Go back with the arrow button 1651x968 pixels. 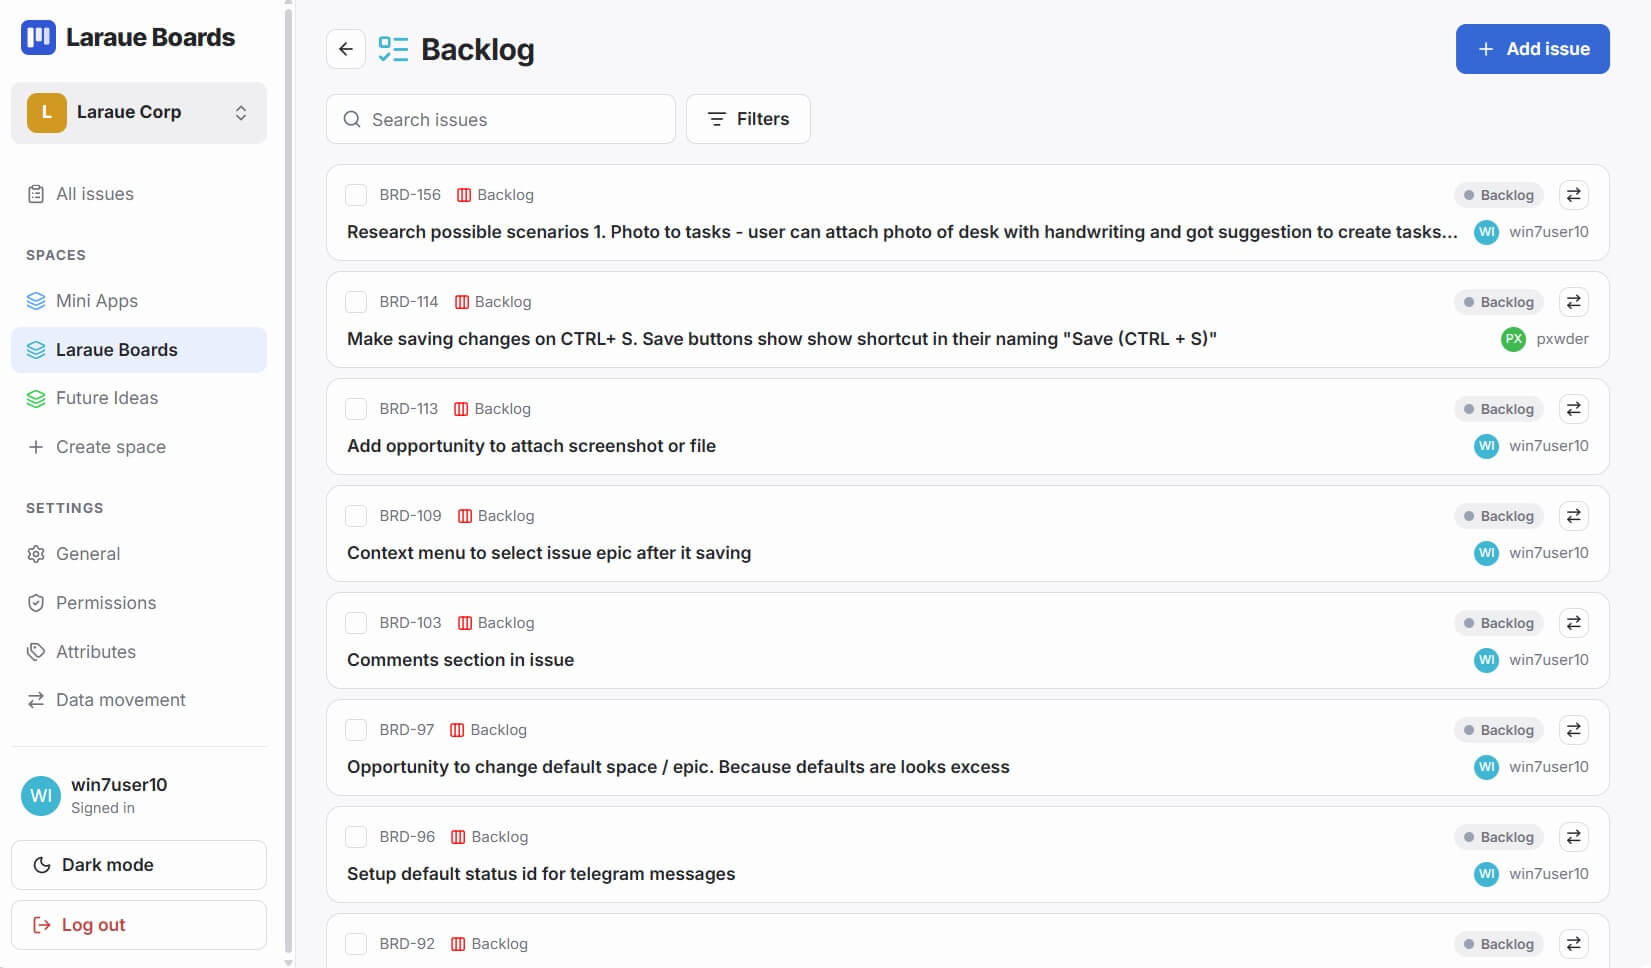346,49
